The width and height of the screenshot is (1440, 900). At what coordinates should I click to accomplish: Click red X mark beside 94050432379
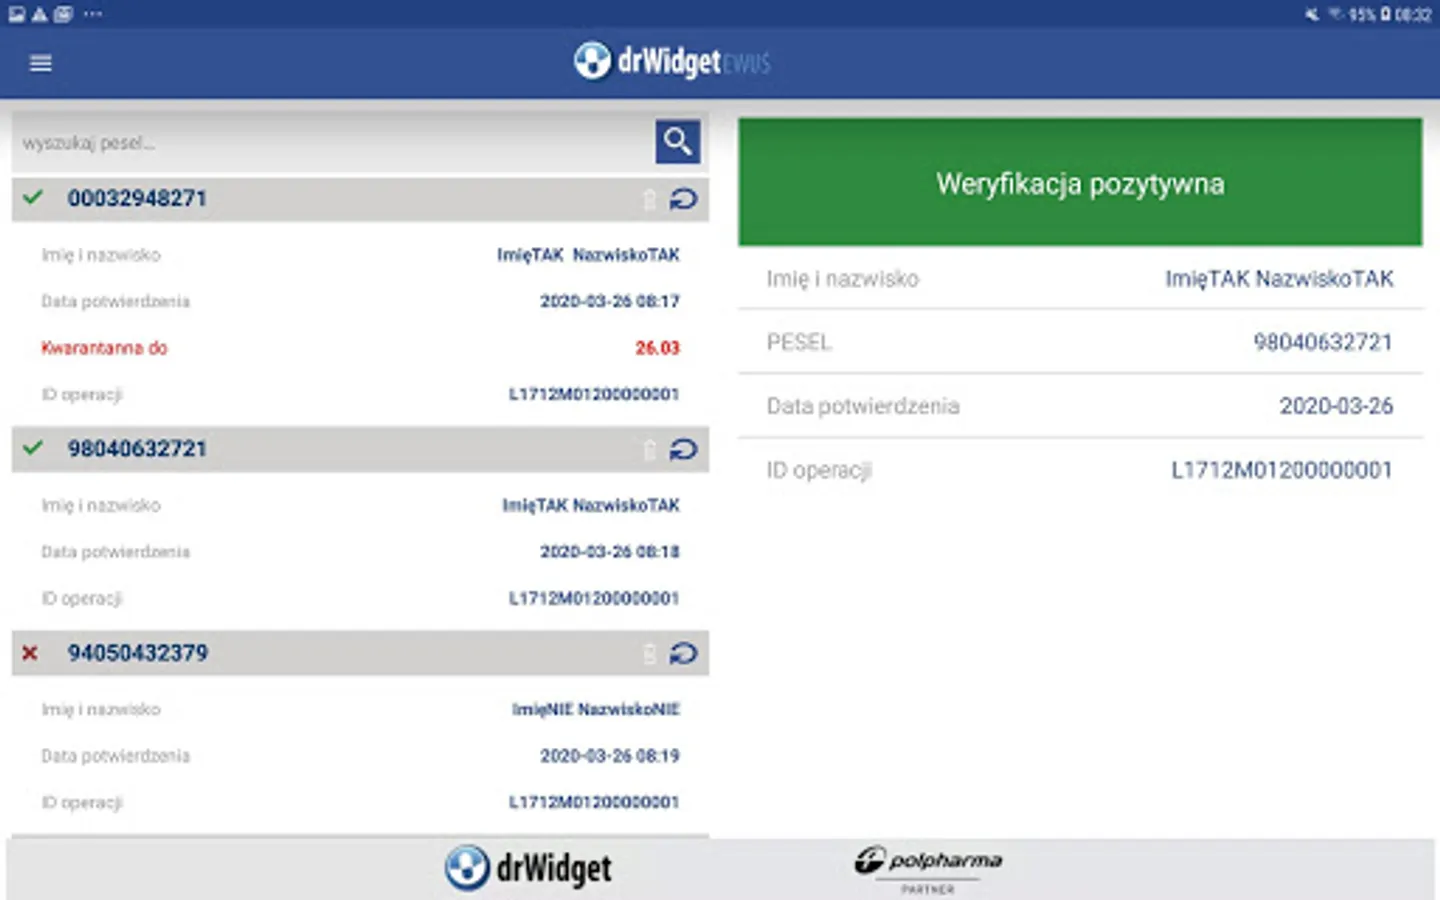click(x=30, y=652)
